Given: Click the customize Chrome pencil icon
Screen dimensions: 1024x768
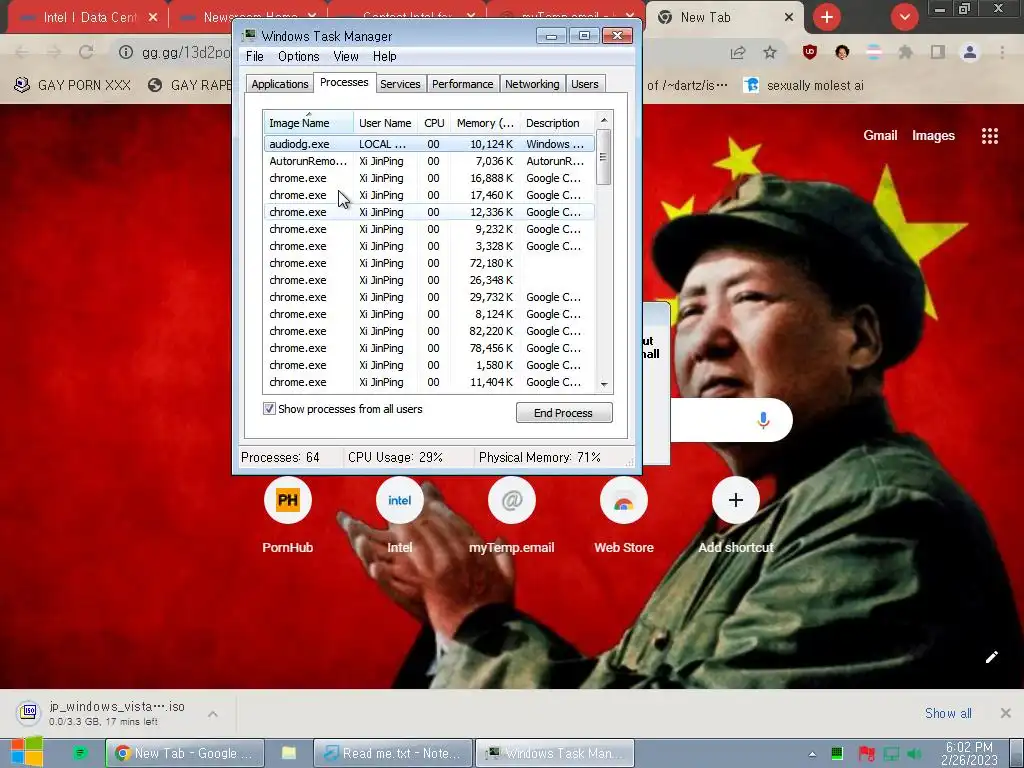Looking at the screenshot, I should point(991,657).
